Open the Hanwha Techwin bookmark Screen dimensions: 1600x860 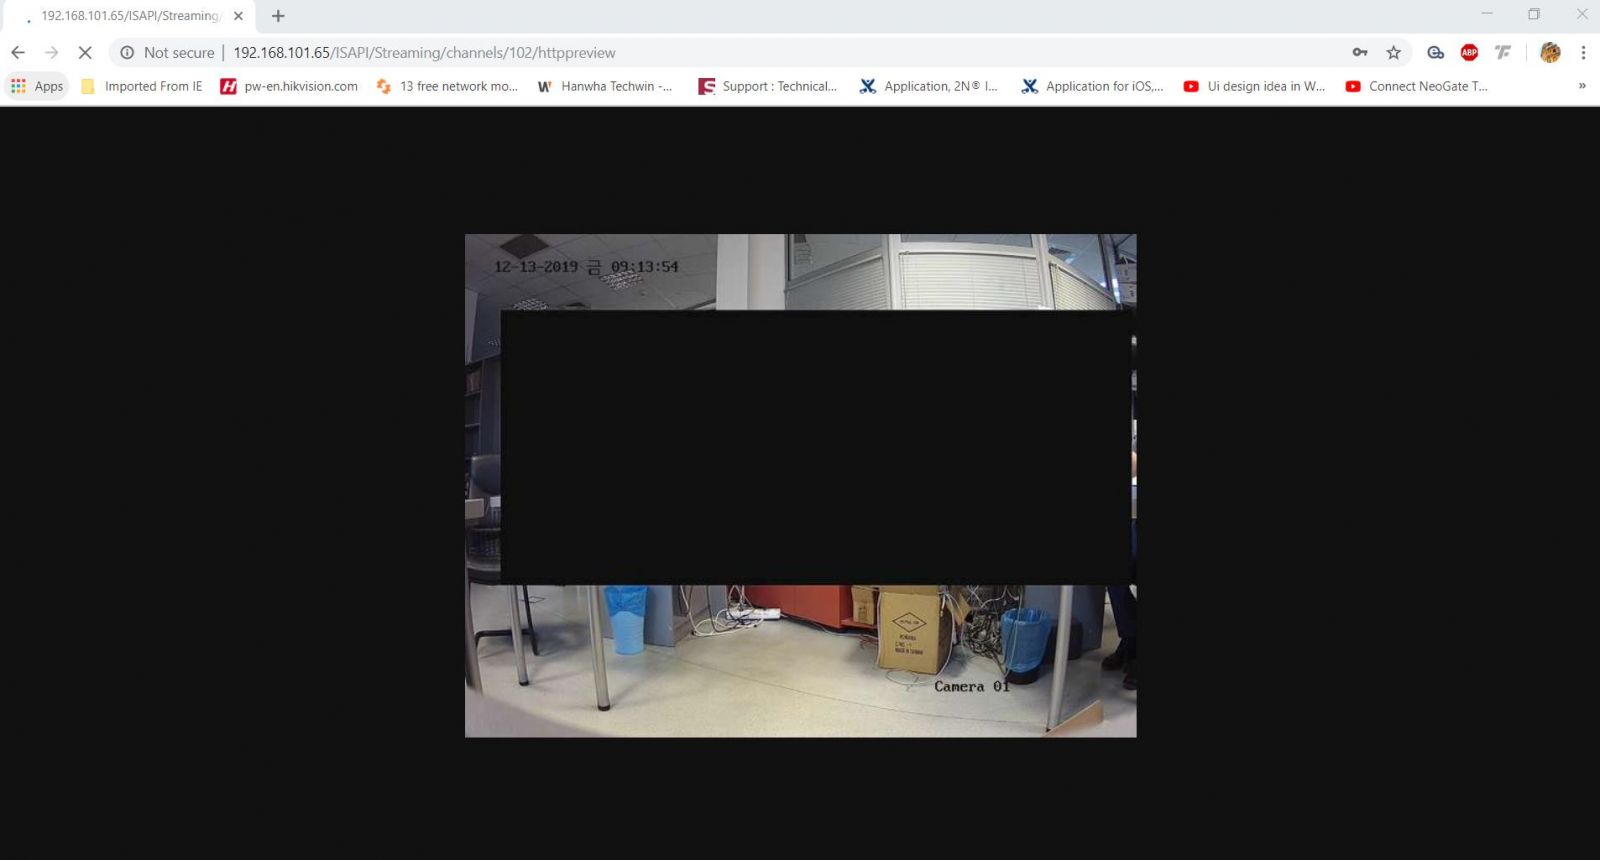click(x=605, y=86)
